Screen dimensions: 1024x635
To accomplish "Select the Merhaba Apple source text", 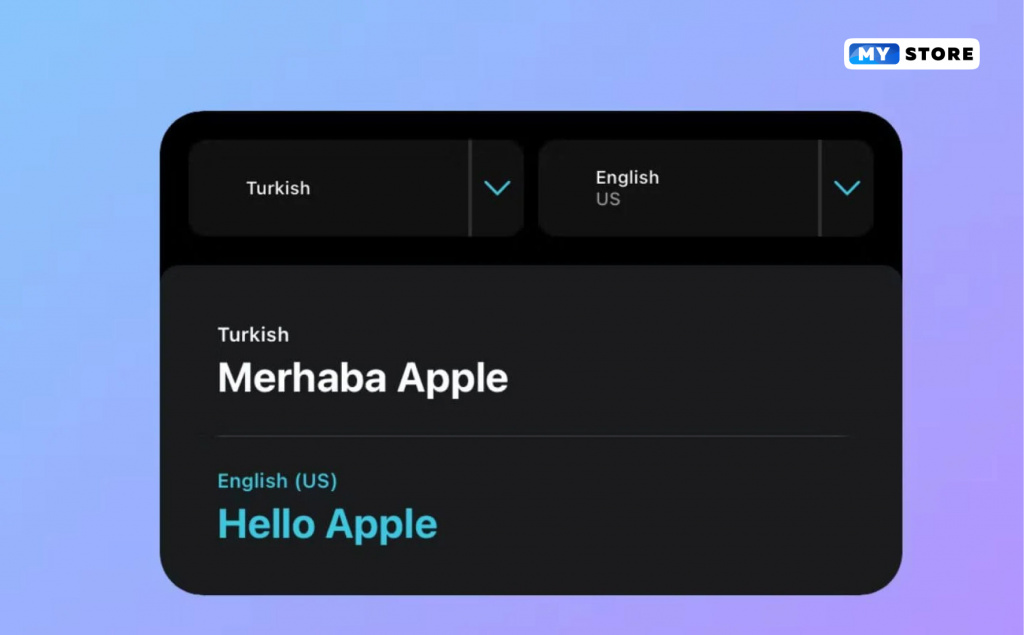I will [x=362, y=378].
